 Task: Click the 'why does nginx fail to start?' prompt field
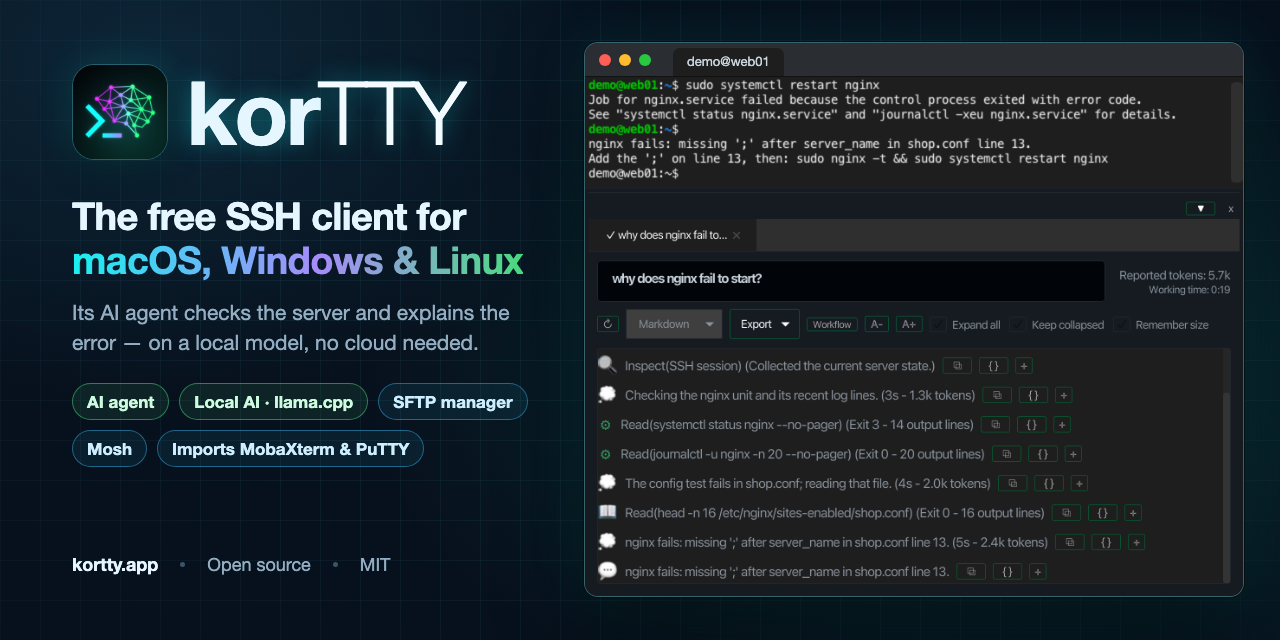(851, 281)
